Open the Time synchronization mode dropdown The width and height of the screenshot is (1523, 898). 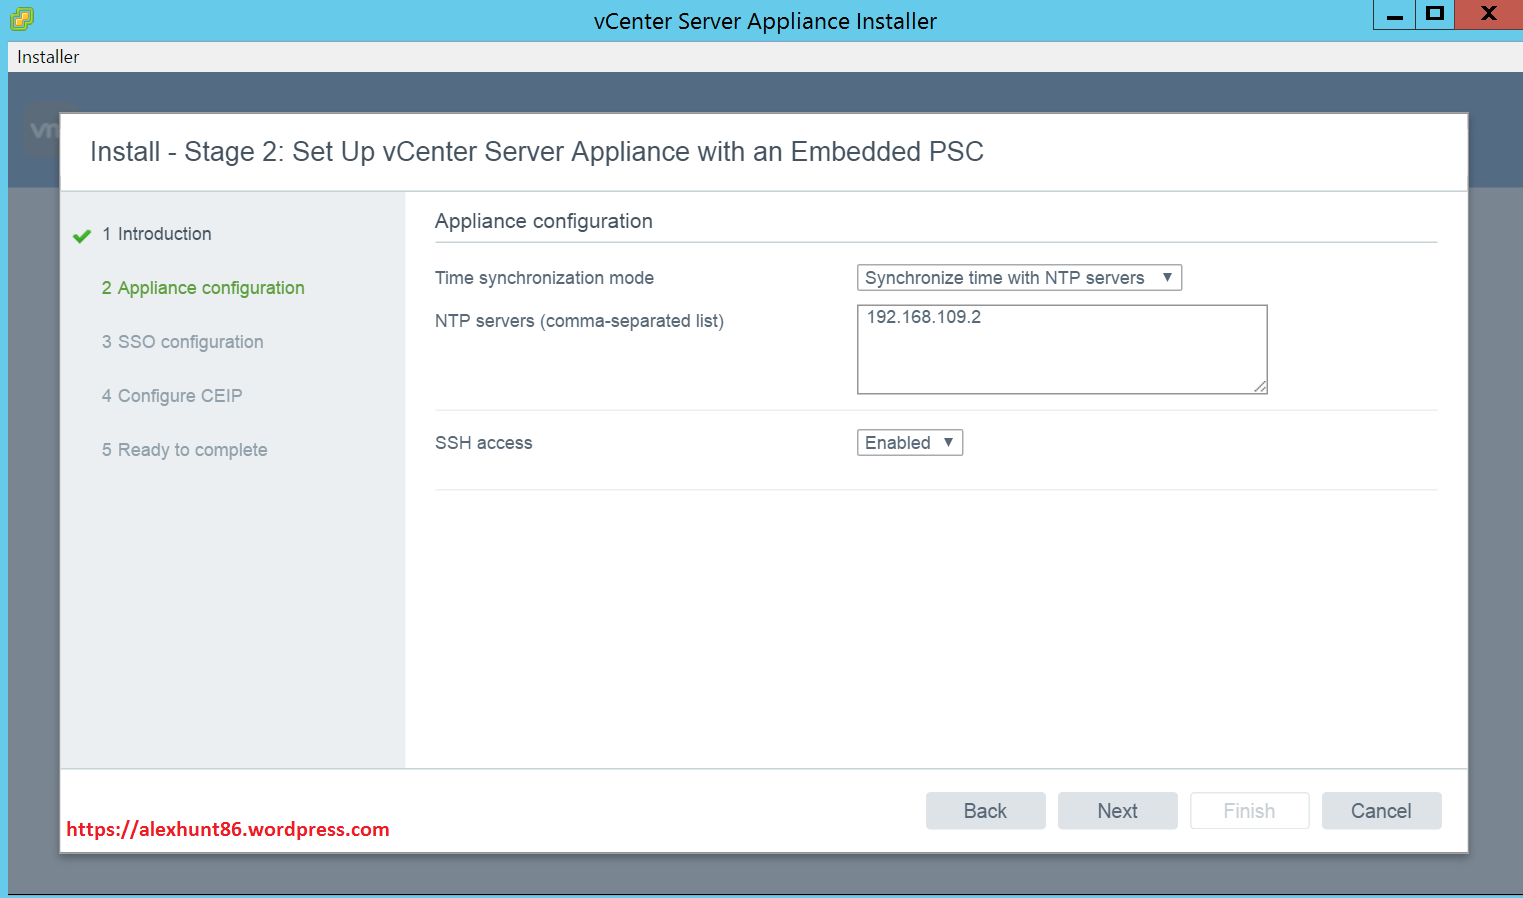[1018, 277]
